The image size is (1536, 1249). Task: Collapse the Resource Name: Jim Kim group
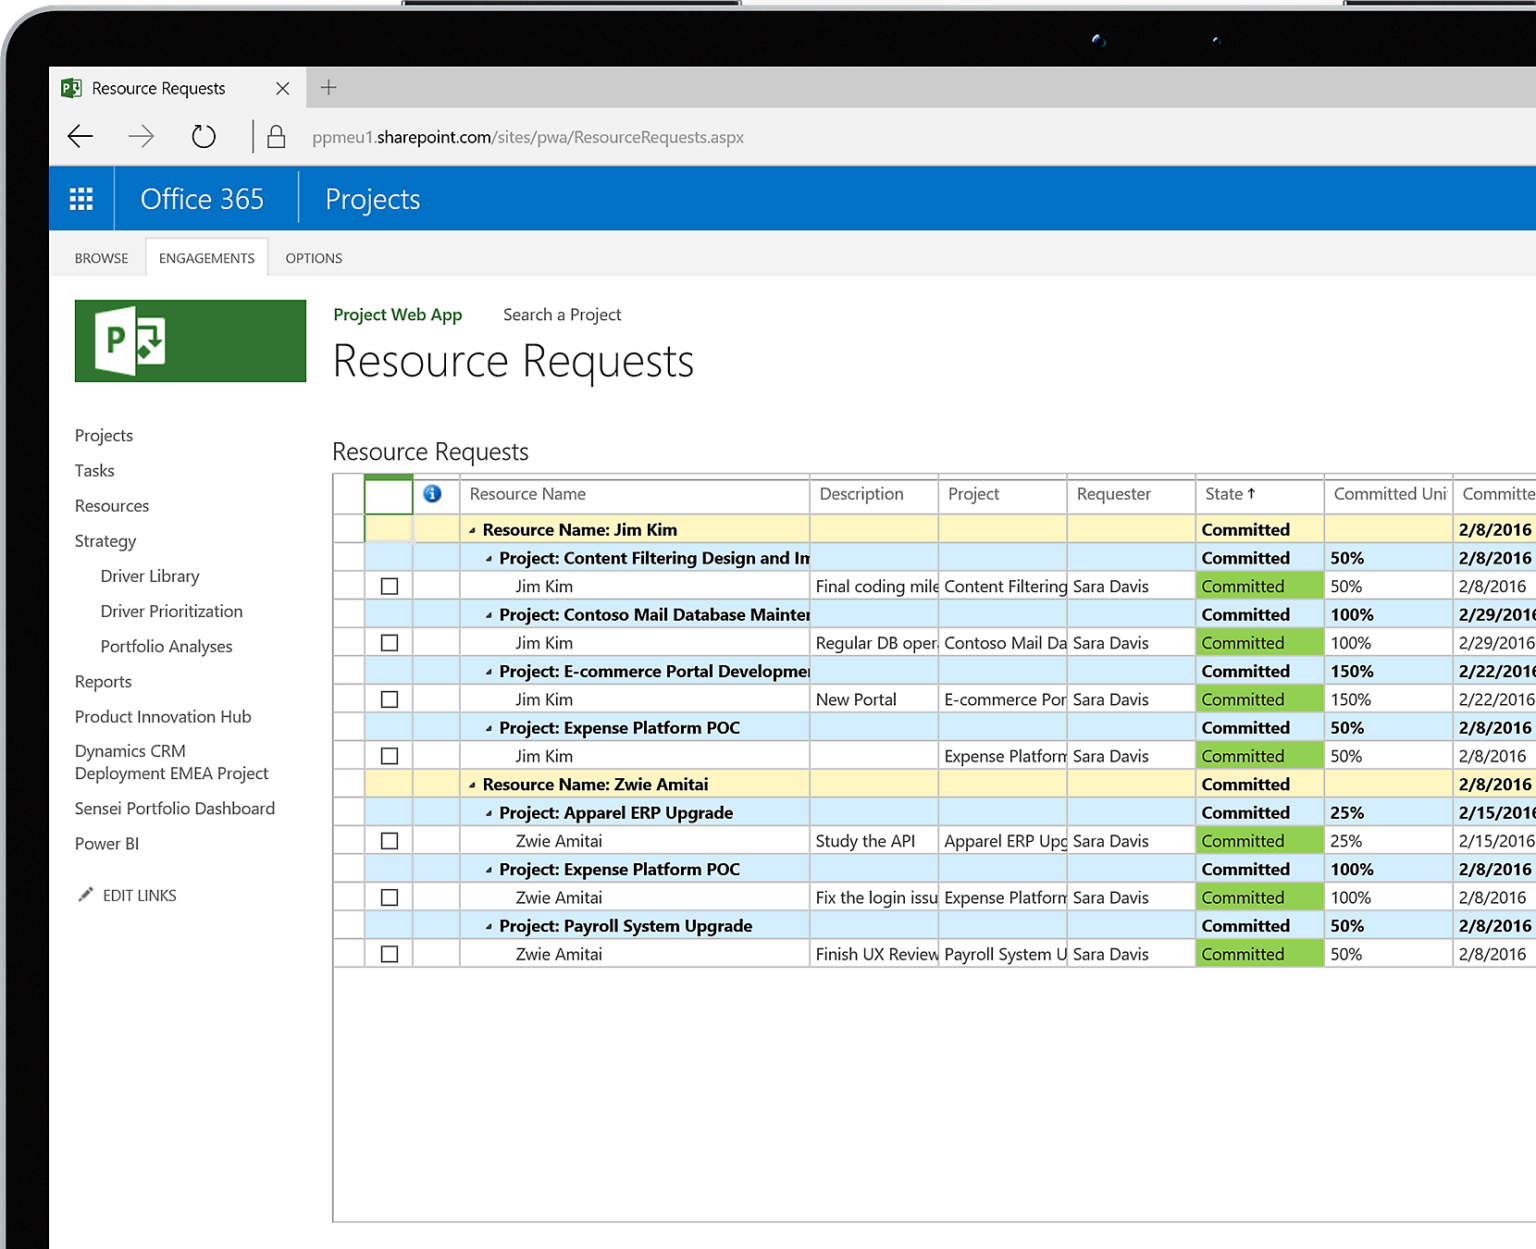[474, 529]
